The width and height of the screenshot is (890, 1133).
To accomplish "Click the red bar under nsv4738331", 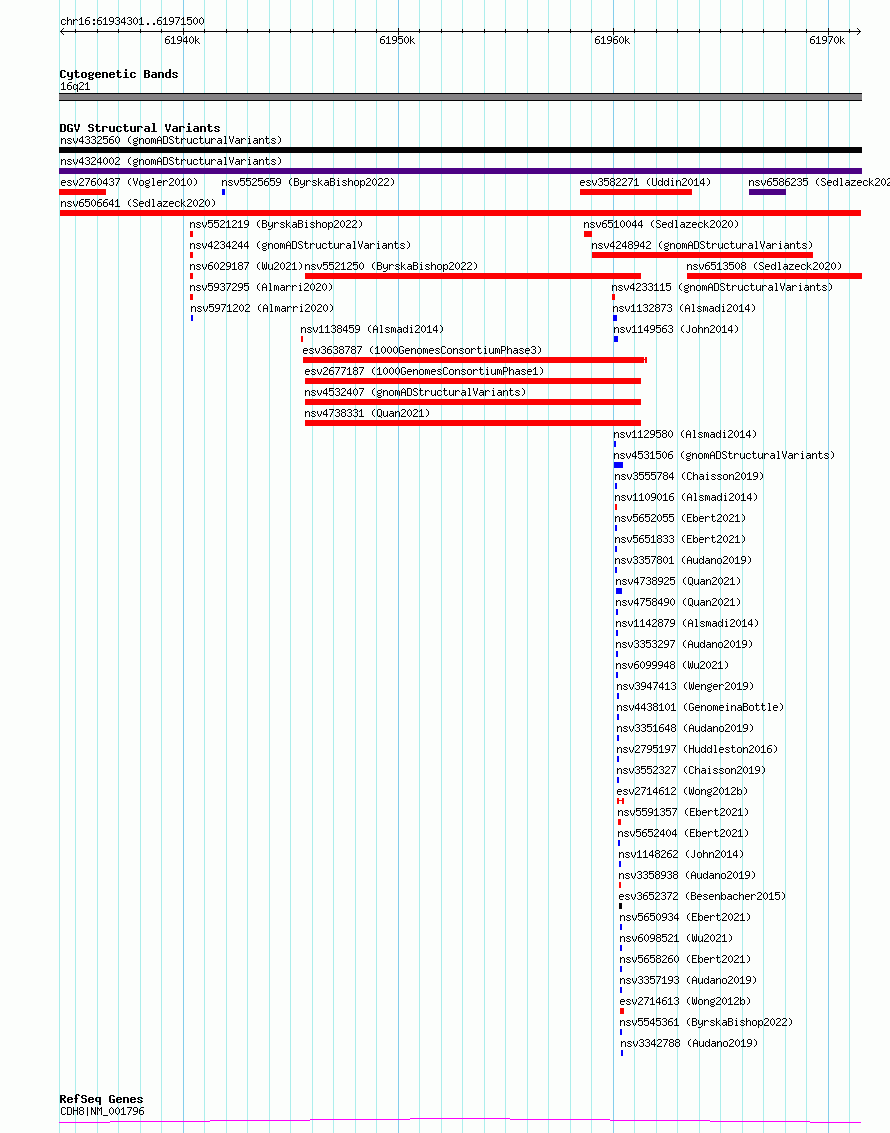I will 472,423.
